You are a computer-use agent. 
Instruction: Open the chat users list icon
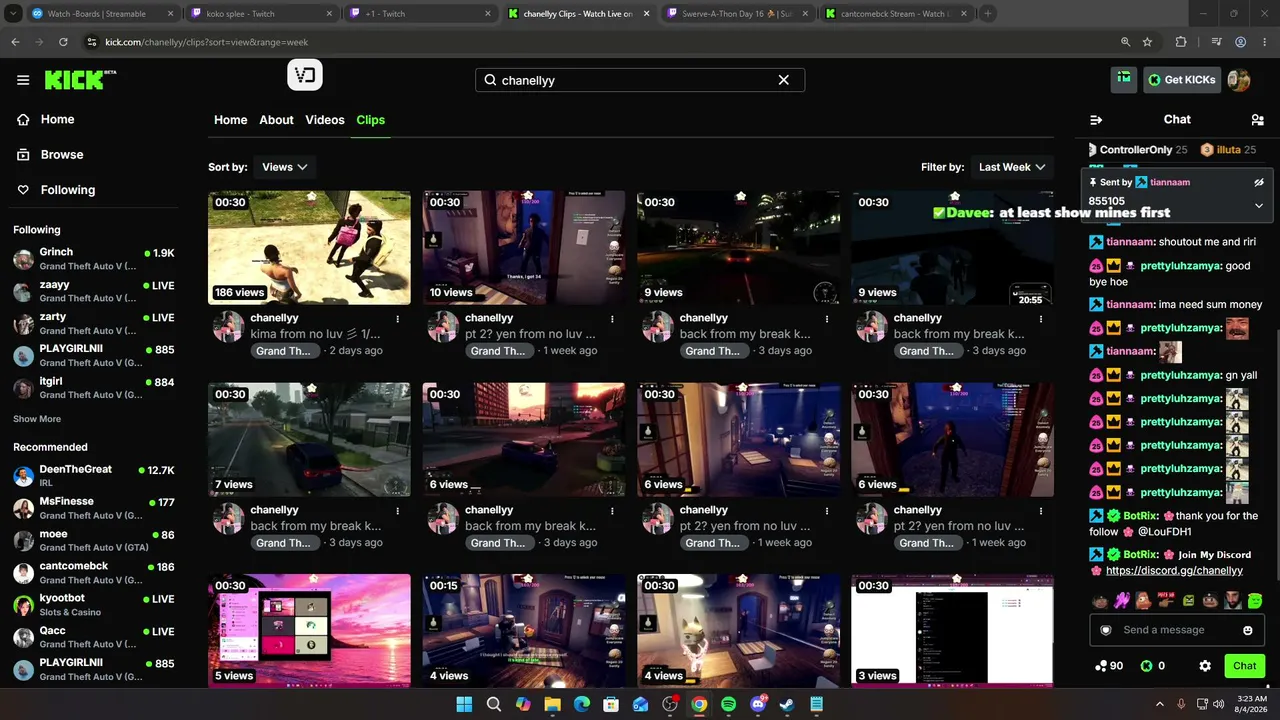pos(1258,120)
